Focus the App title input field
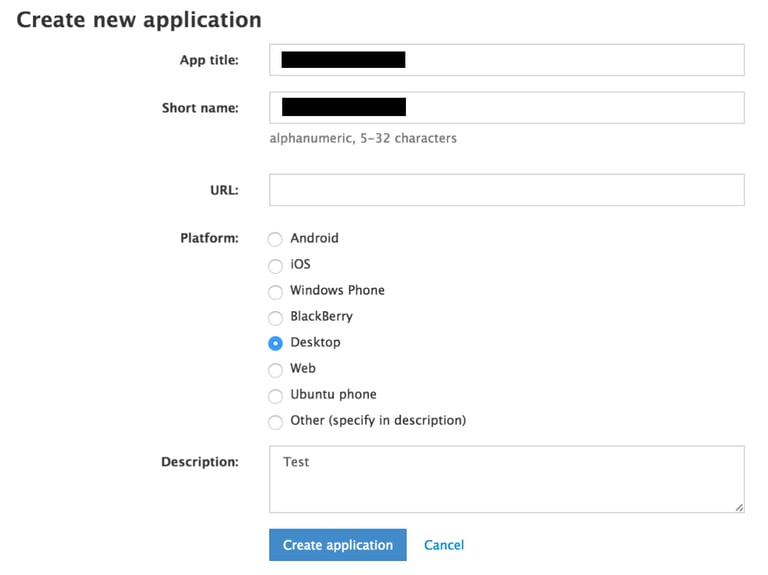Image resolution: width=768 pixels, height=575 pixels. tap(506, 60)
